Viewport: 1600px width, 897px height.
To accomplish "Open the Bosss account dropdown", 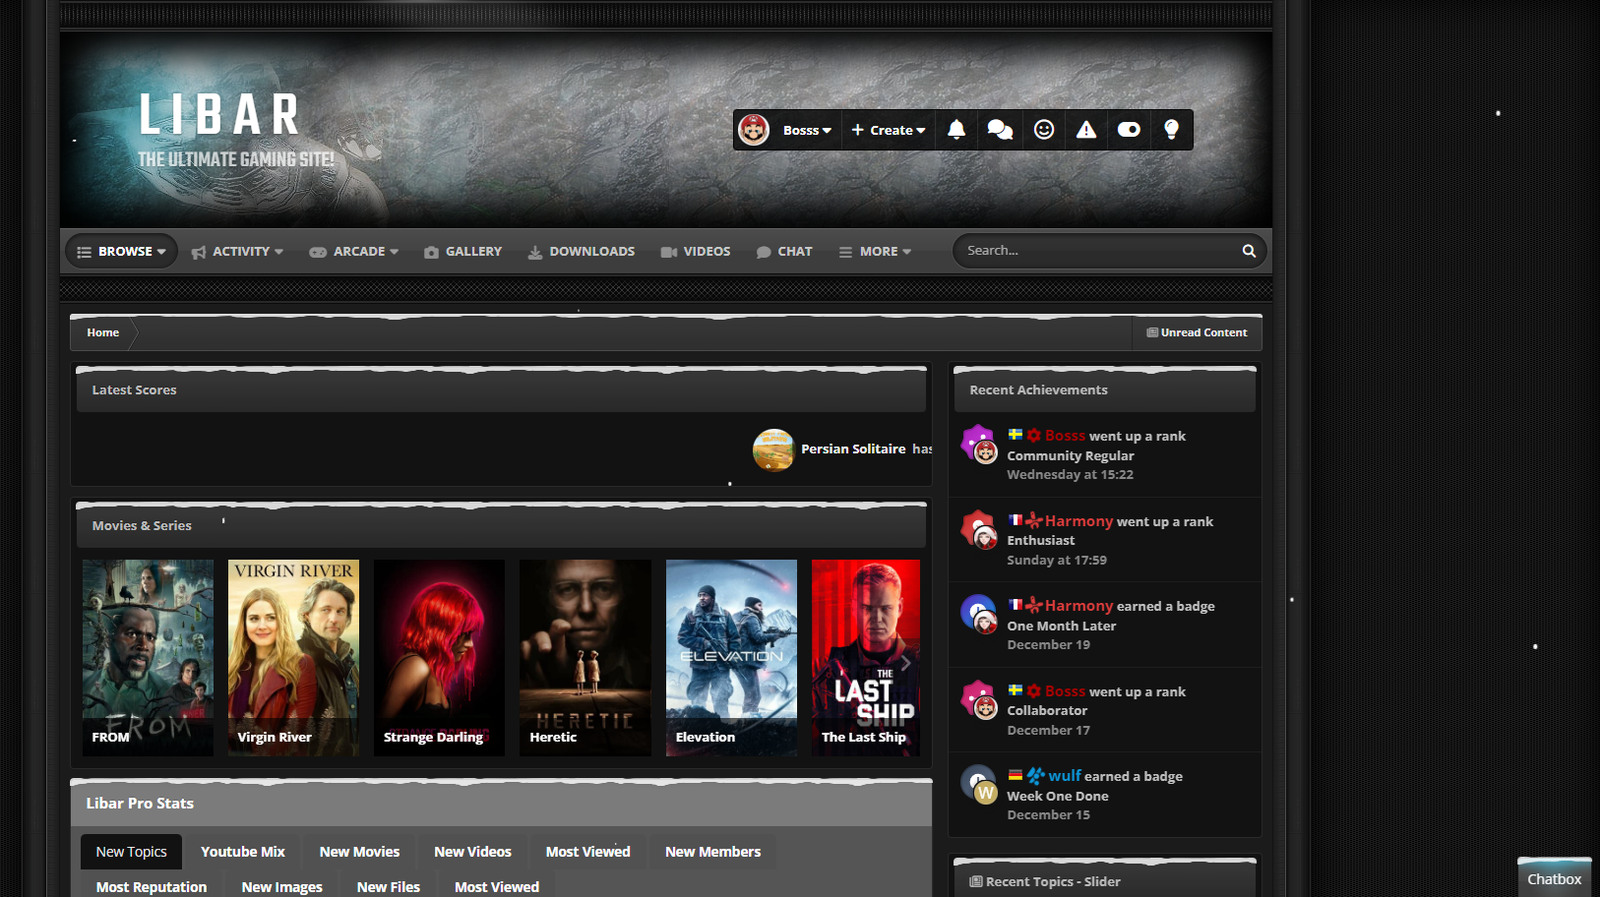I will [x=807, y=130].
